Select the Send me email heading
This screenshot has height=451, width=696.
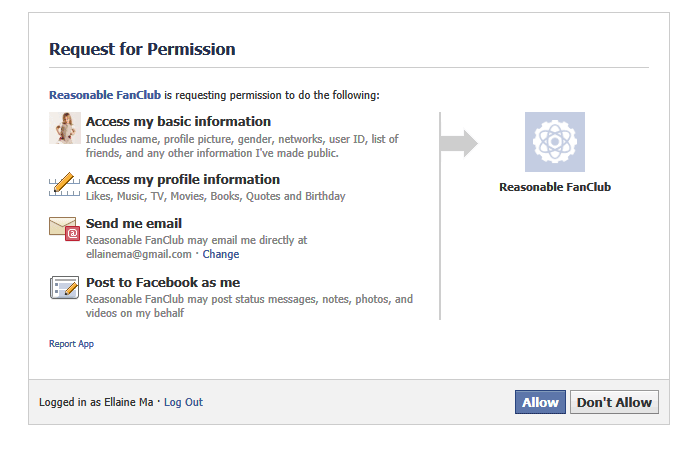pyautogui.click(x=134, y=224)
